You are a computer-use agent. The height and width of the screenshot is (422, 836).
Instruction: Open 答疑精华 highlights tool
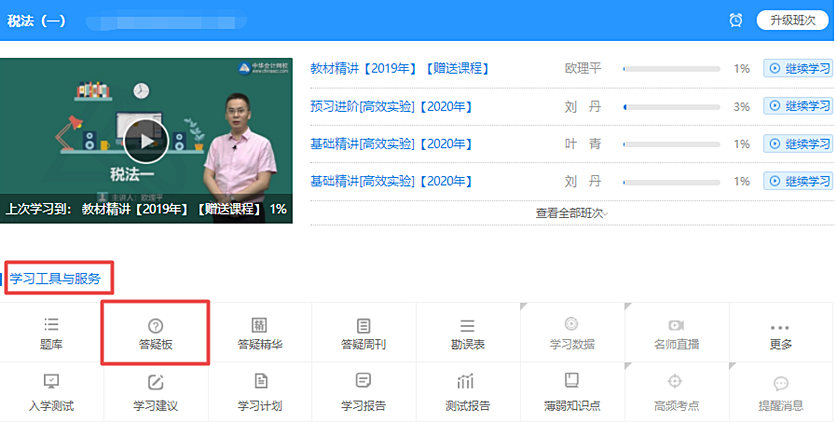(259, 333)
